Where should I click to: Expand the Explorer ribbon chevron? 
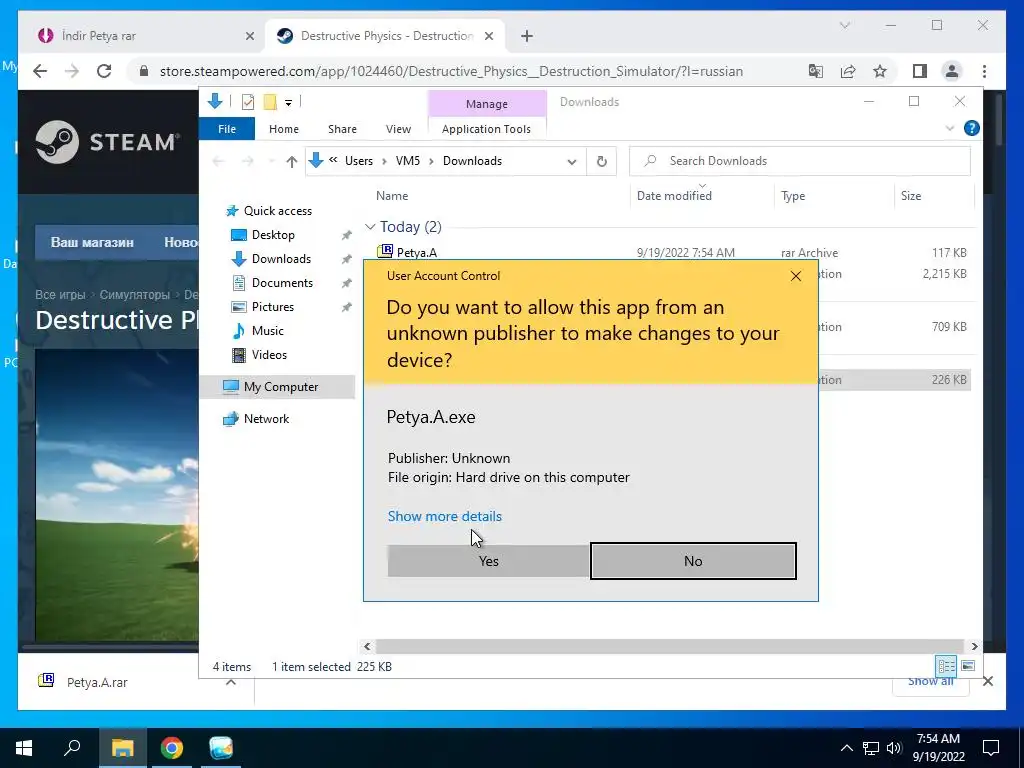(950, 128)
